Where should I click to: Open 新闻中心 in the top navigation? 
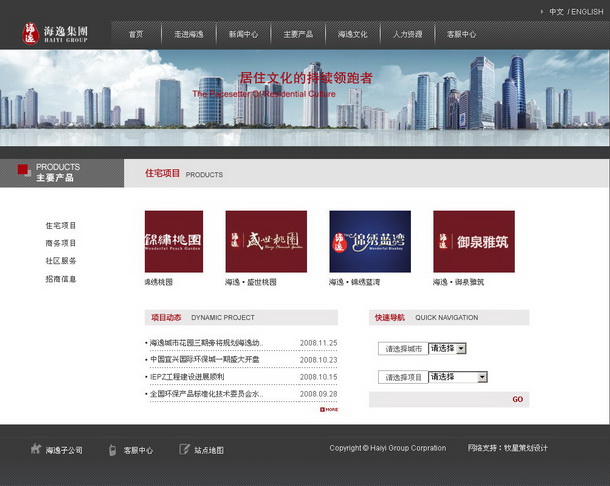coord(243,34)
